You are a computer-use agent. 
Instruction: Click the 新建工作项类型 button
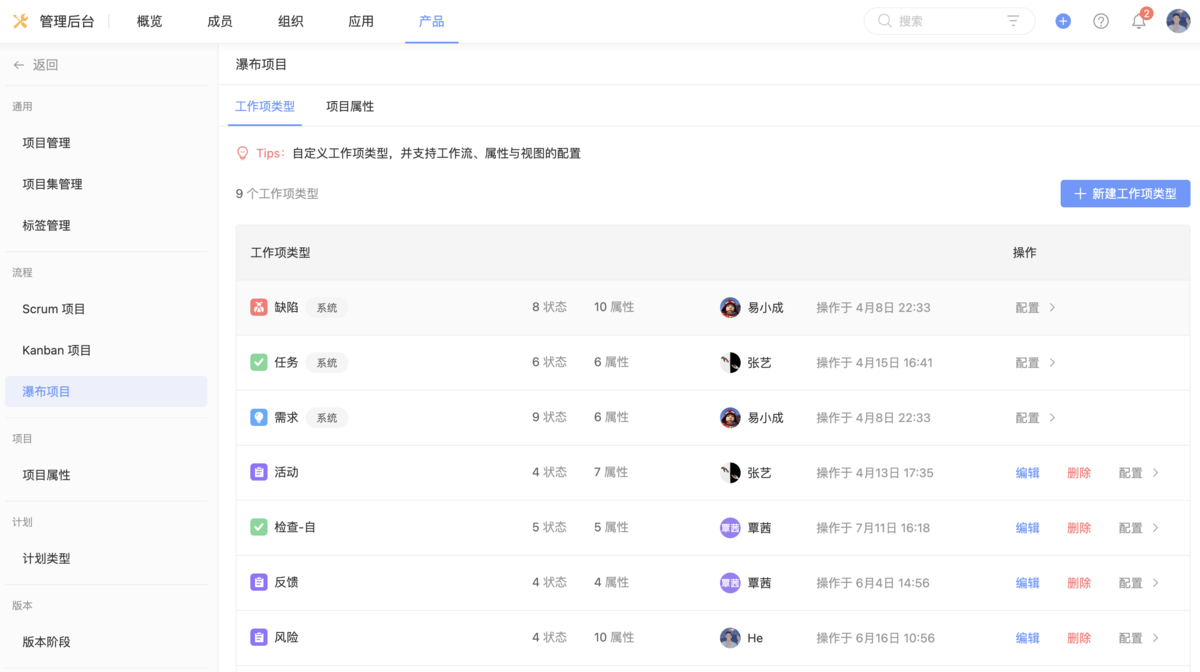coord(1125,193)
